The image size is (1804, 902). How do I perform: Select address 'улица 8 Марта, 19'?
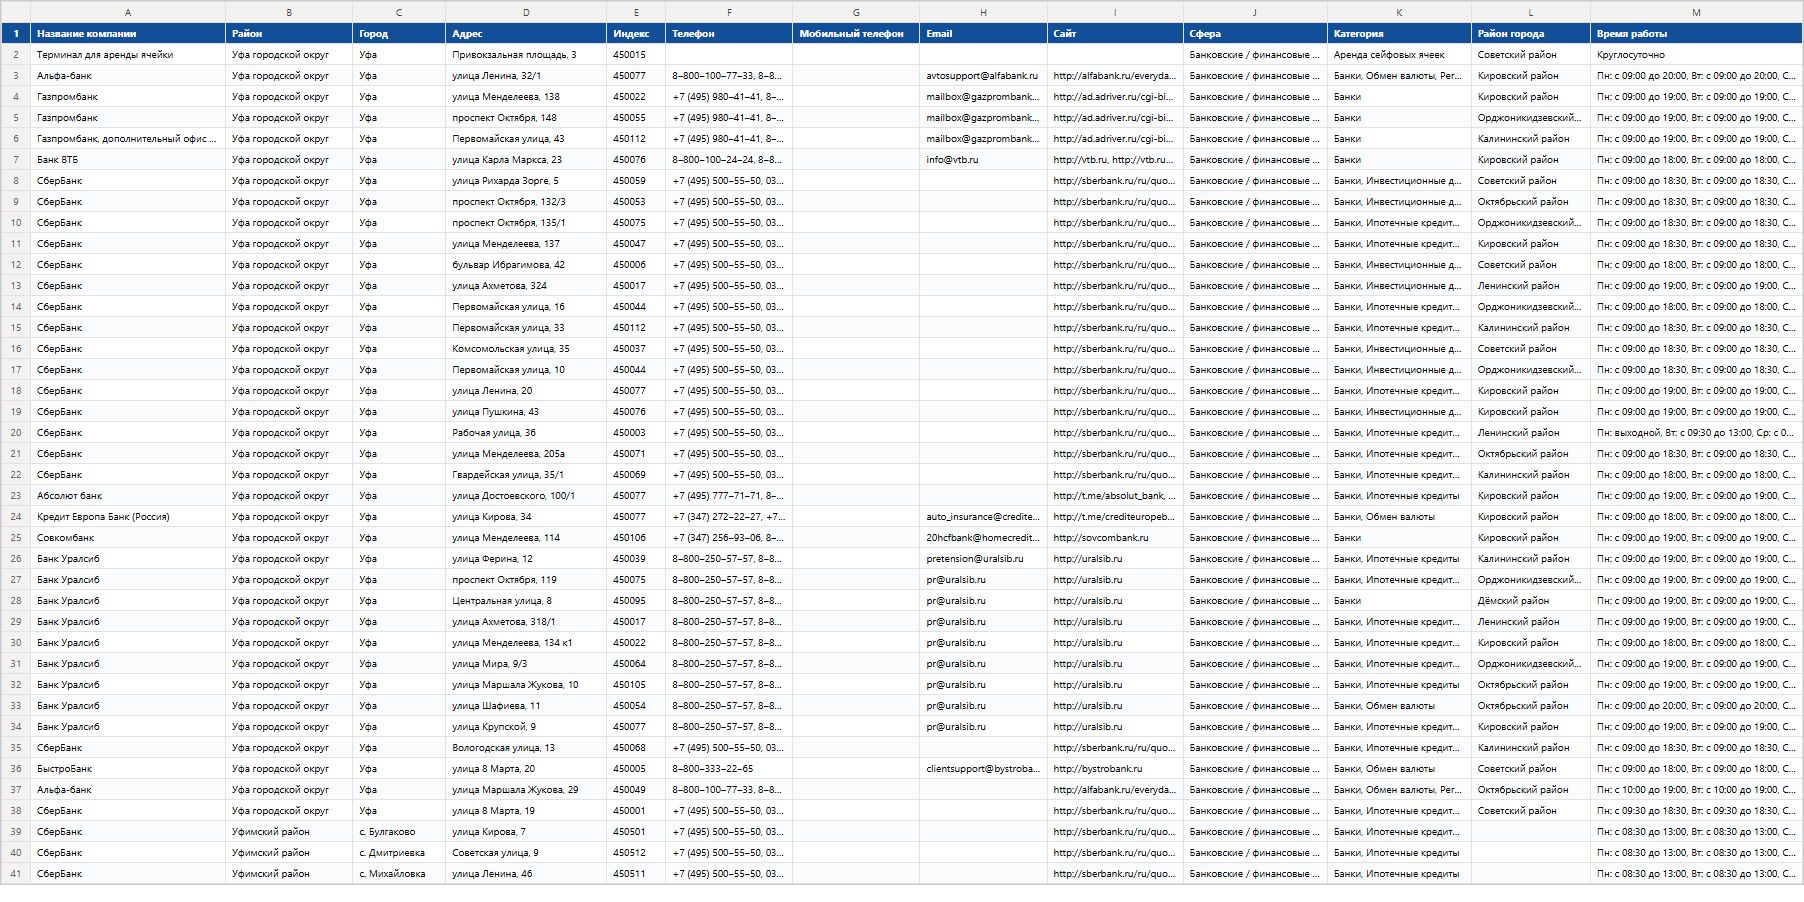point(526,811)
